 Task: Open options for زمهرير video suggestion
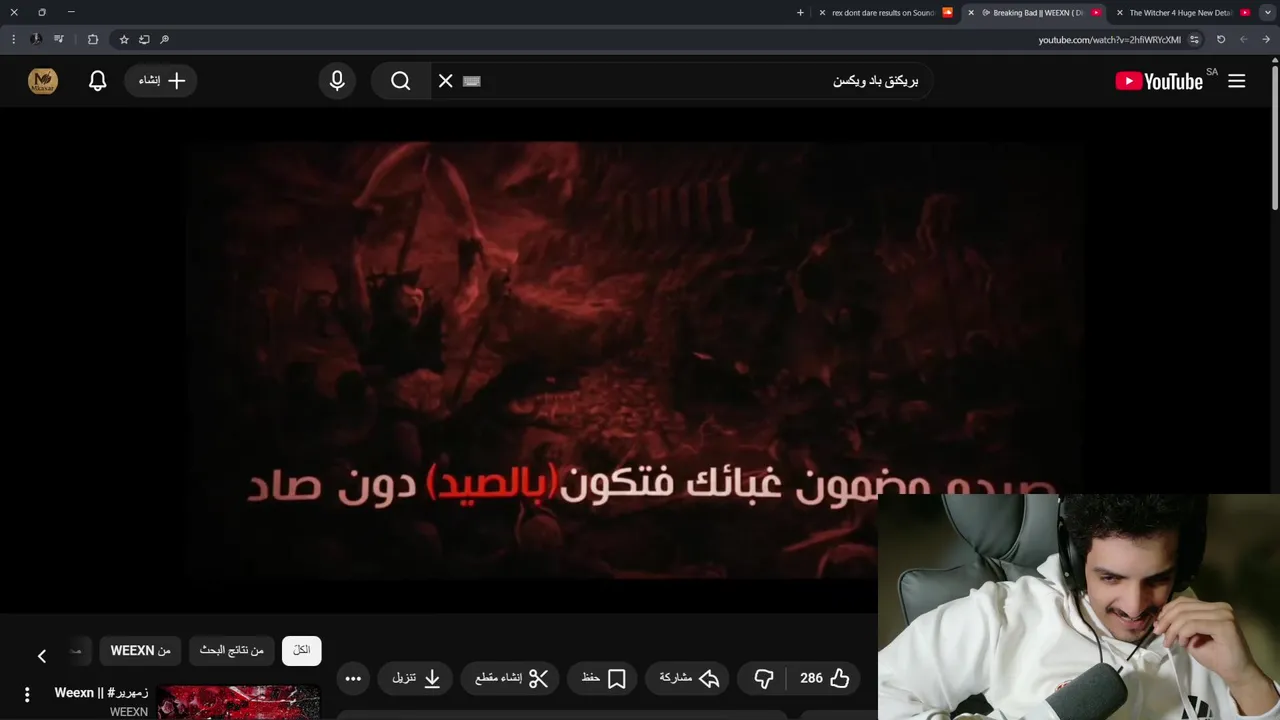click(x=27, y=694)
